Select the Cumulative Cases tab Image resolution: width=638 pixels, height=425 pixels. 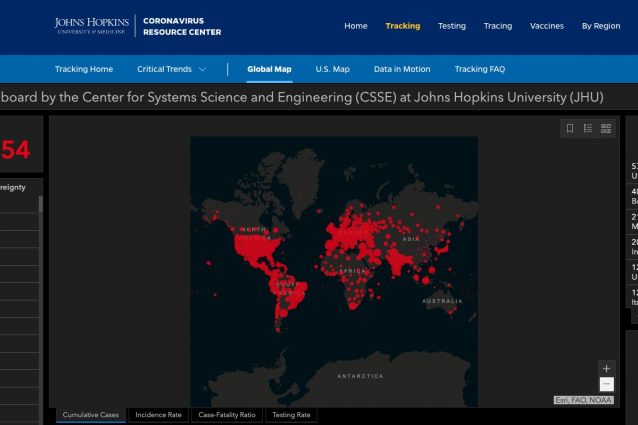tap(91, 415)
